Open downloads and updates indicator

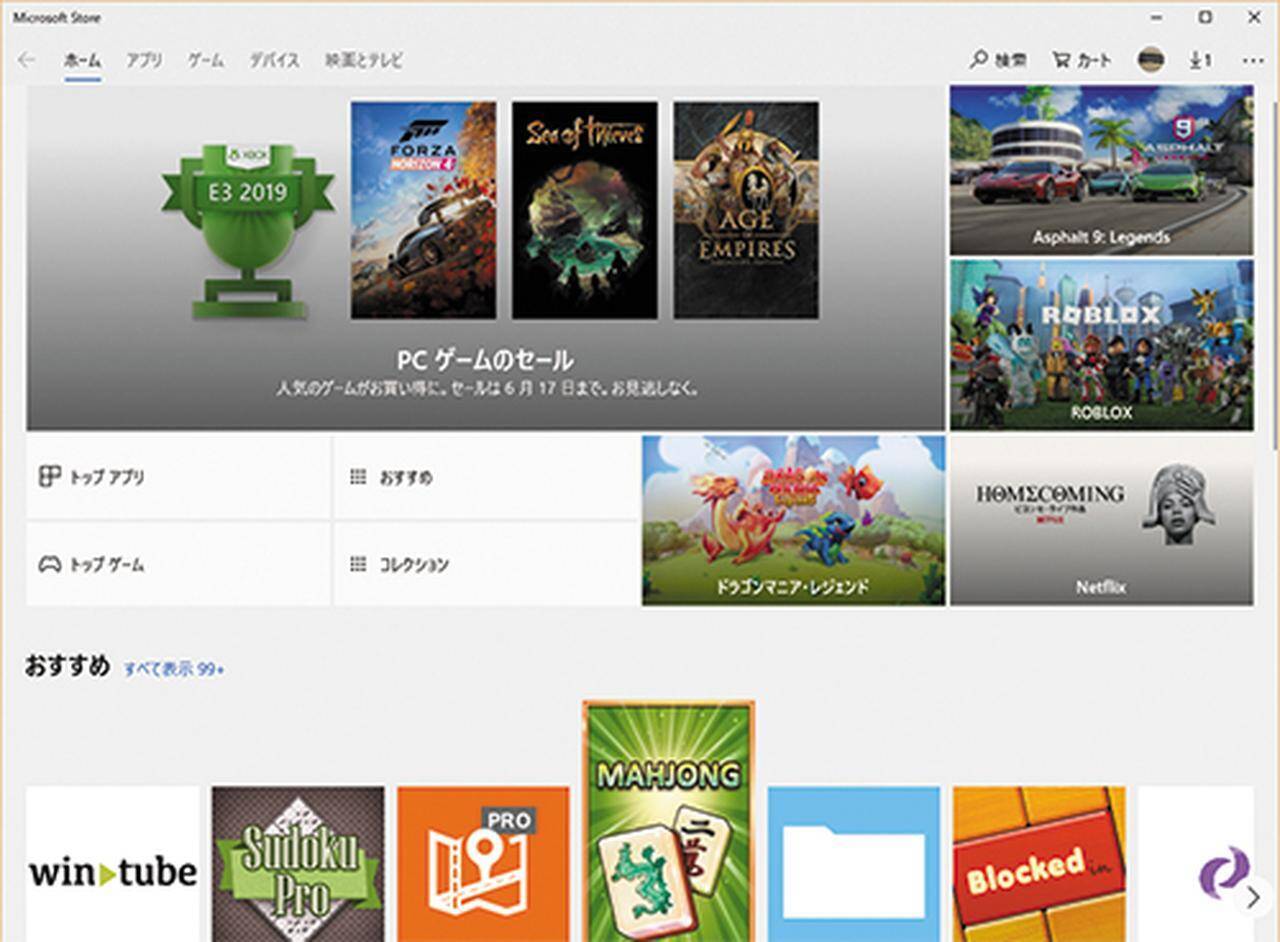click(1200, 60)
